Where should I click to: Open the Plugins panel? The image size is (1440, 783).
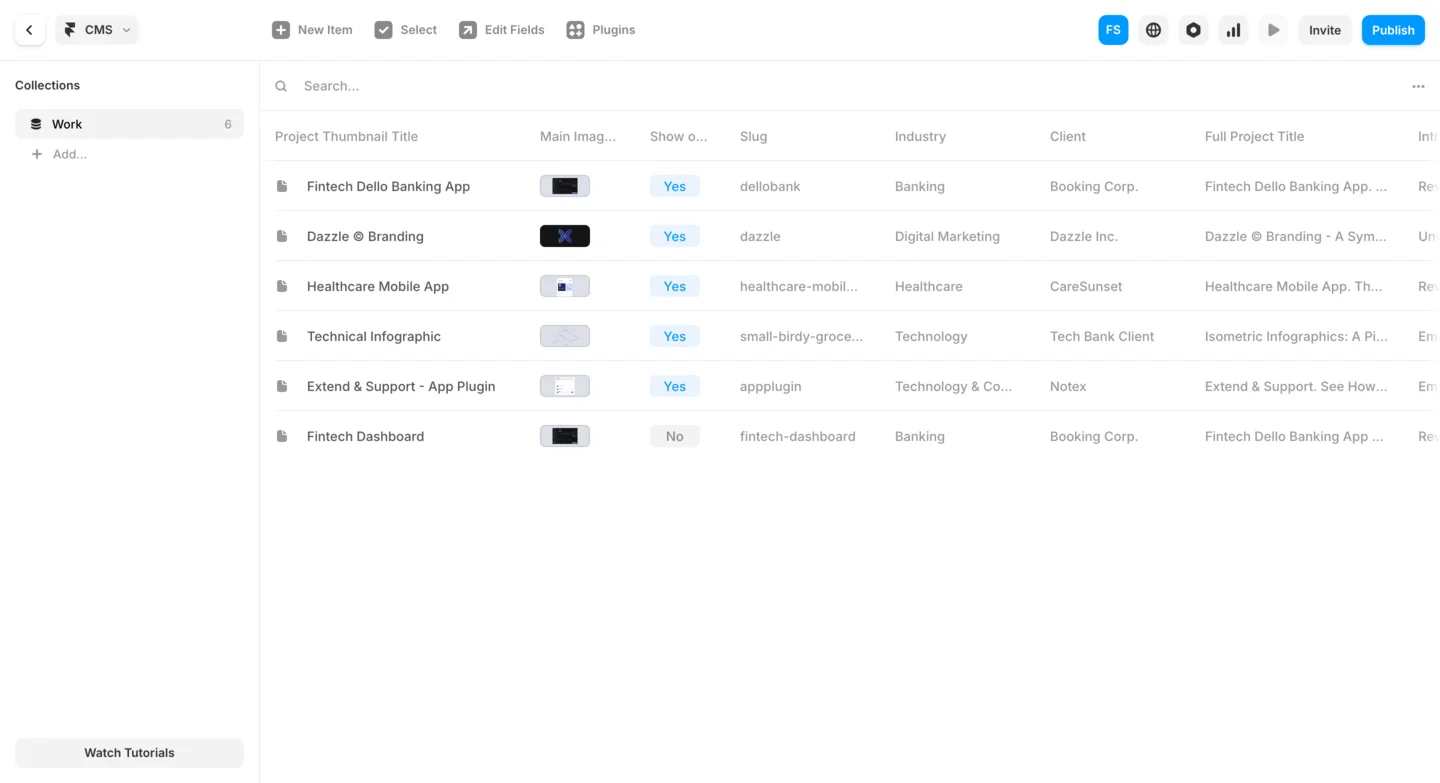599,30
